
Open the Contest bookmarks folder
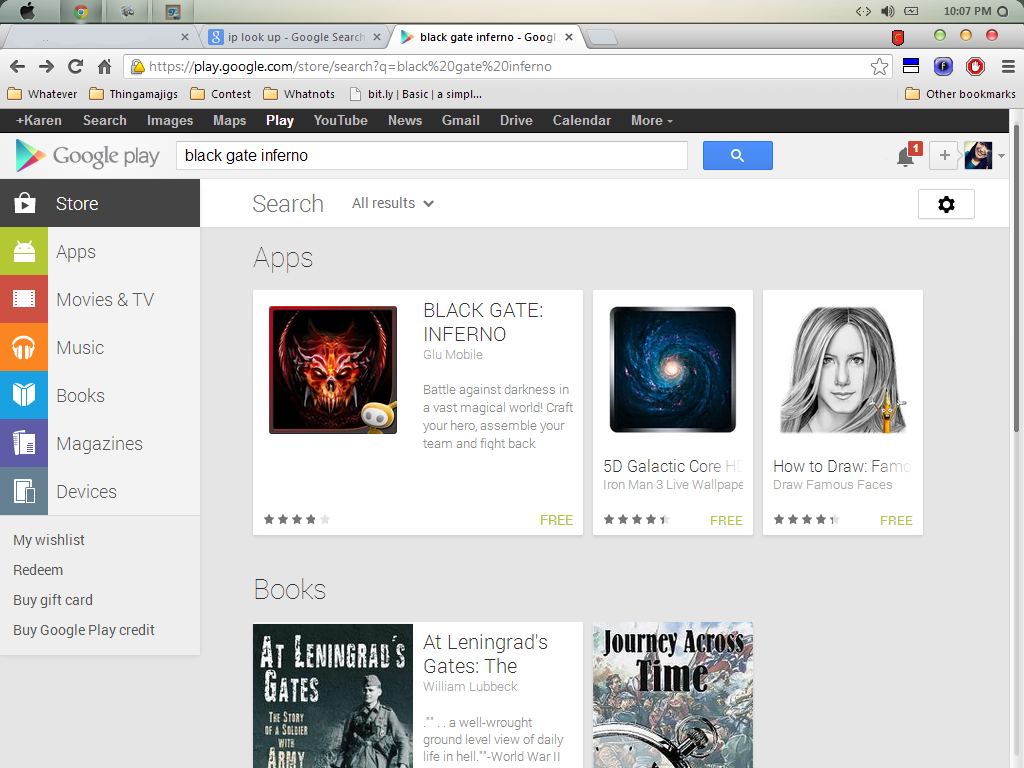[221, 94]
